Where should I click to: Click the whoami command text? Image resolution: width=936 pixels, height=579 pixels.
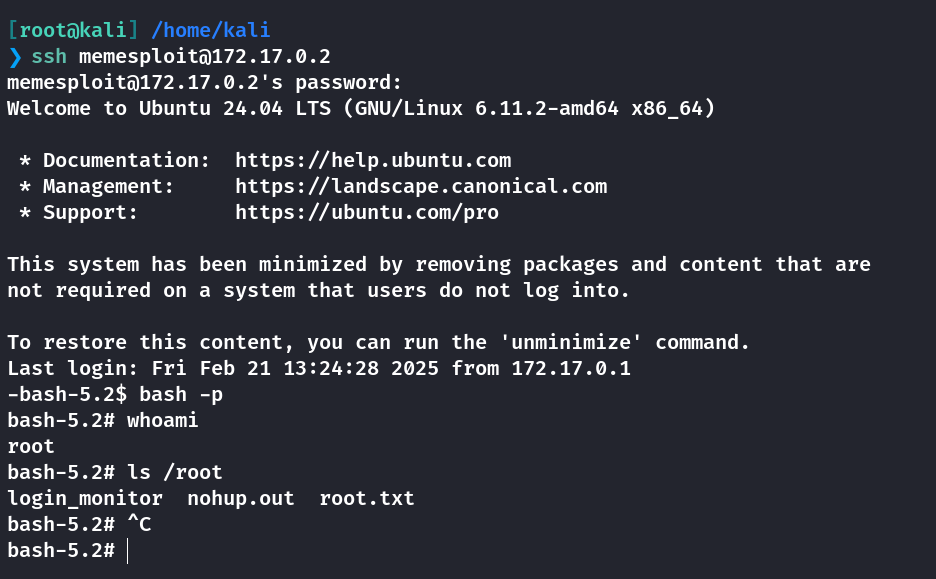(x=162, y=420)
